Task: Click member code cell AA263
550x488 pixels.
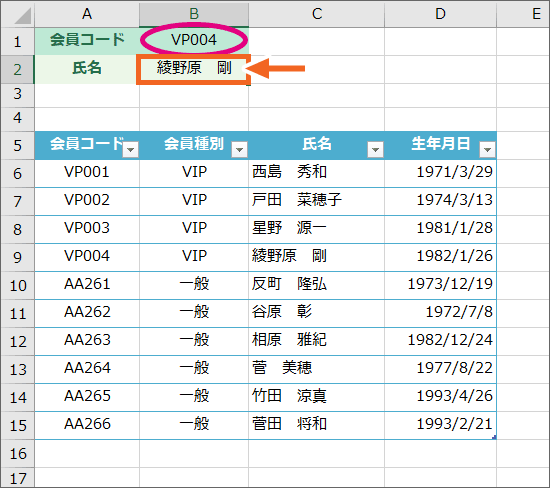Action: (x=87, y=340)
